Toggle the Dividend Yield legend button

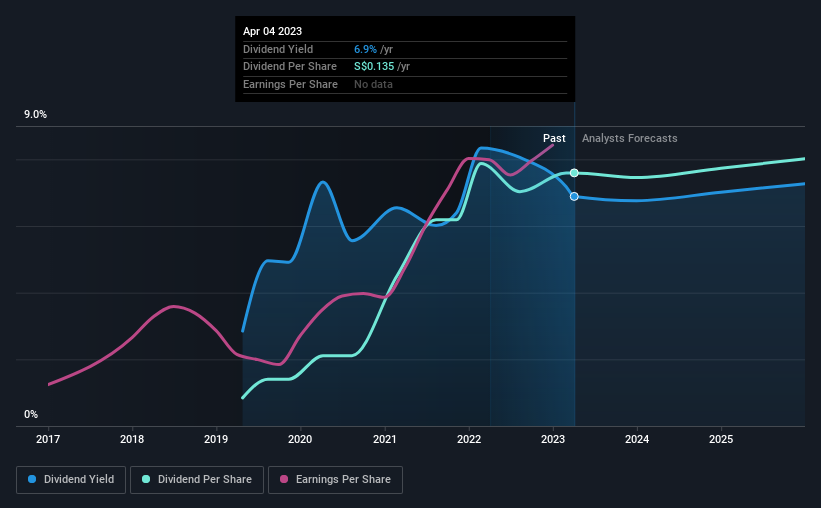tap(71, 480)
